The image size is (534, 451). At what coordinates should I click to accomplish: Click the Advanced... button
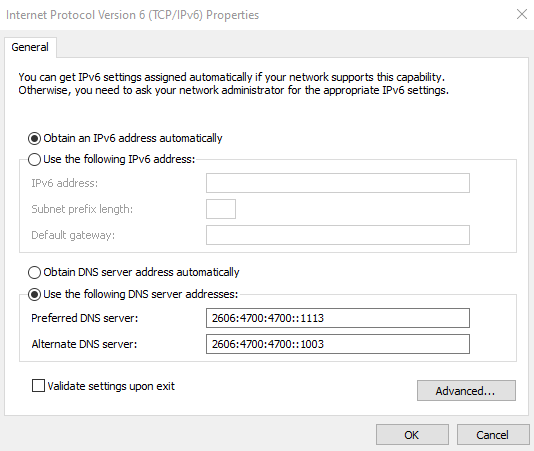click(466, 390)
